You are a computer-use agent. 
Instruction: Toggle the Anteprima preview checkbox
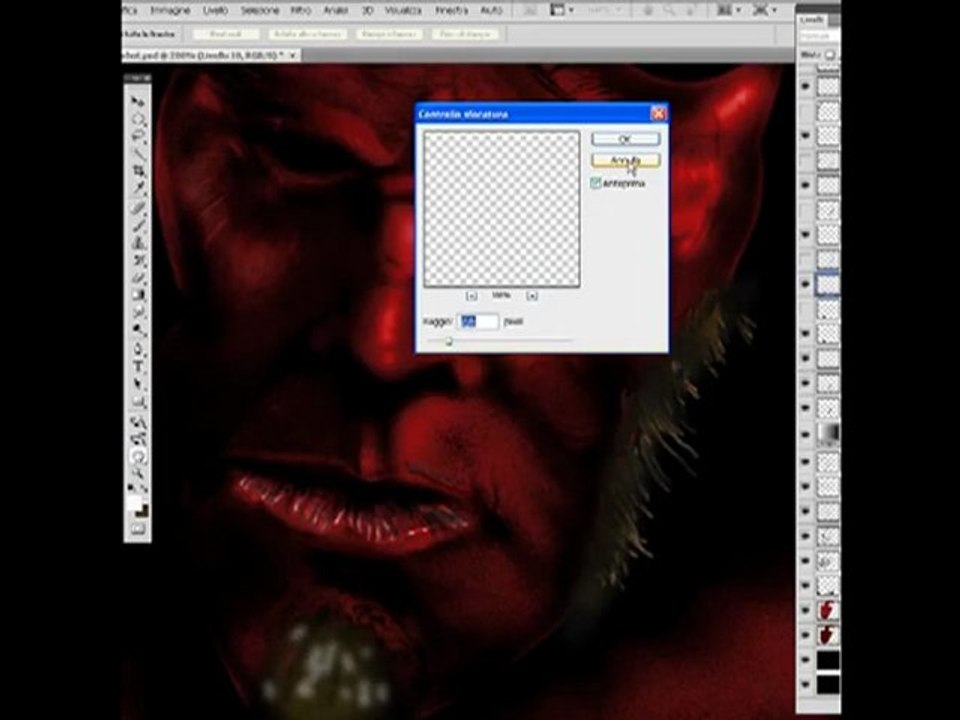click(x=596, y=183)
